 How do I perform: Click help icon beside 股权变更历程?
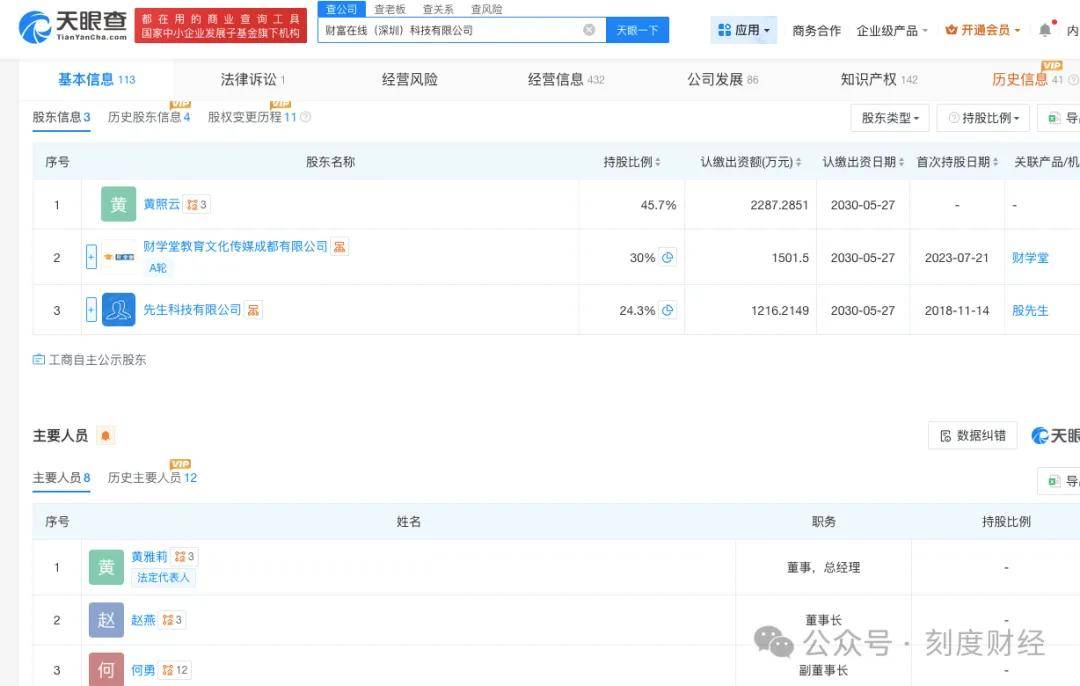(x=306, y=117)
